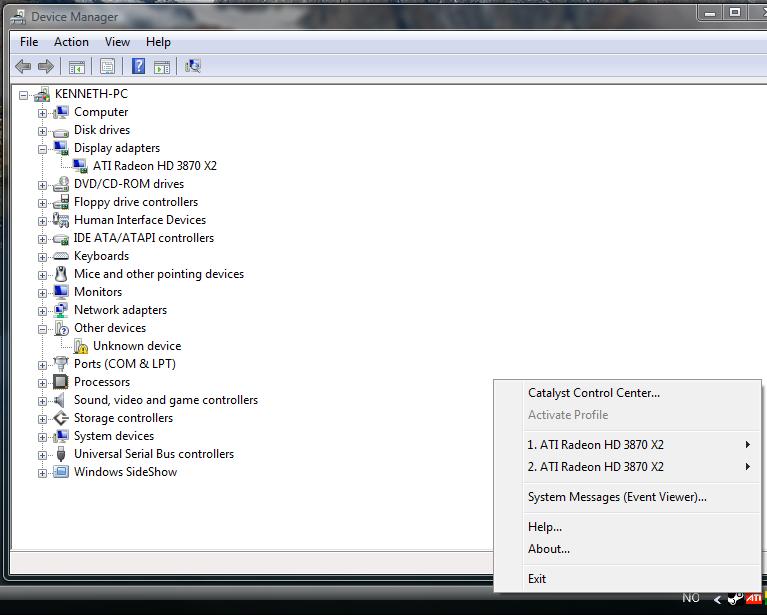Expand the Computer node
The width and height of the screenshot is (767, 615).
click(43, 113)
